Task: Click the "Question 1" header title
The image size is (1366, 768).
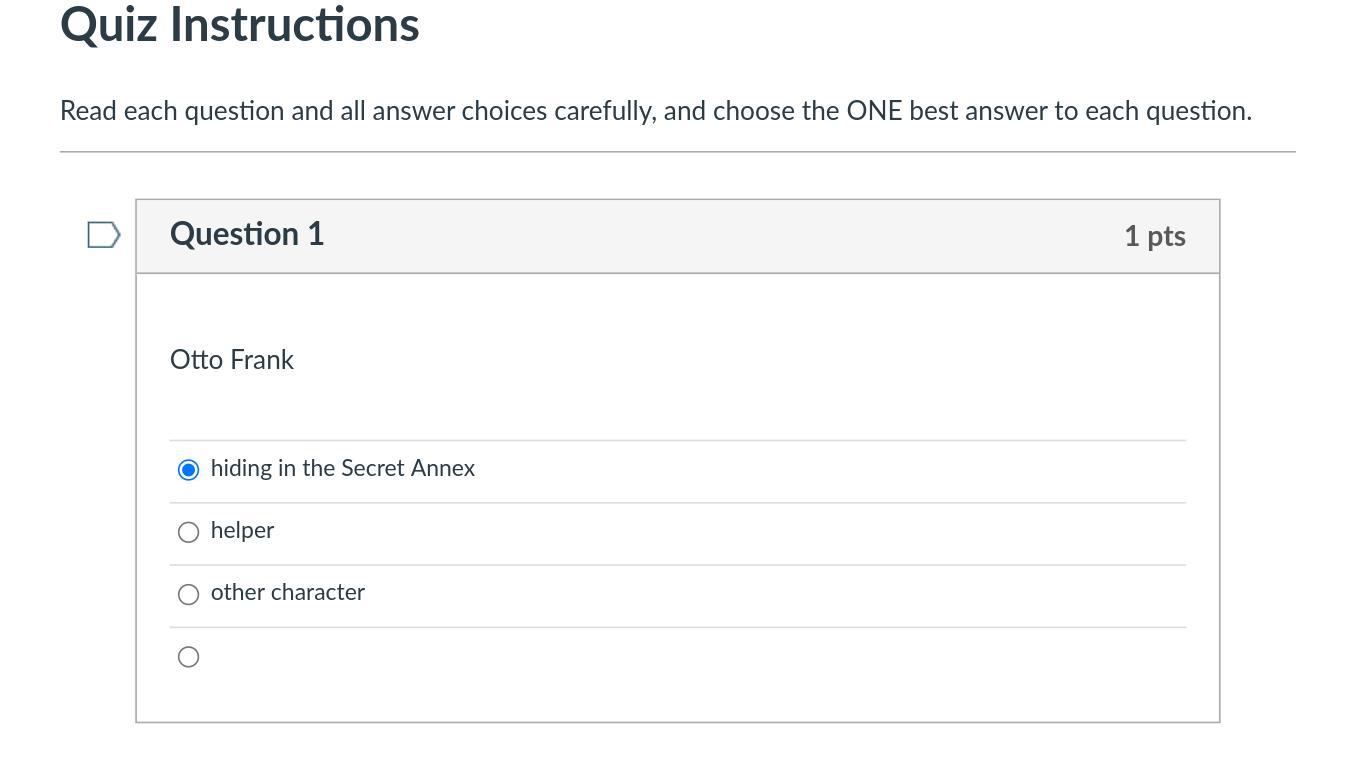Action: tap(247, 234)
